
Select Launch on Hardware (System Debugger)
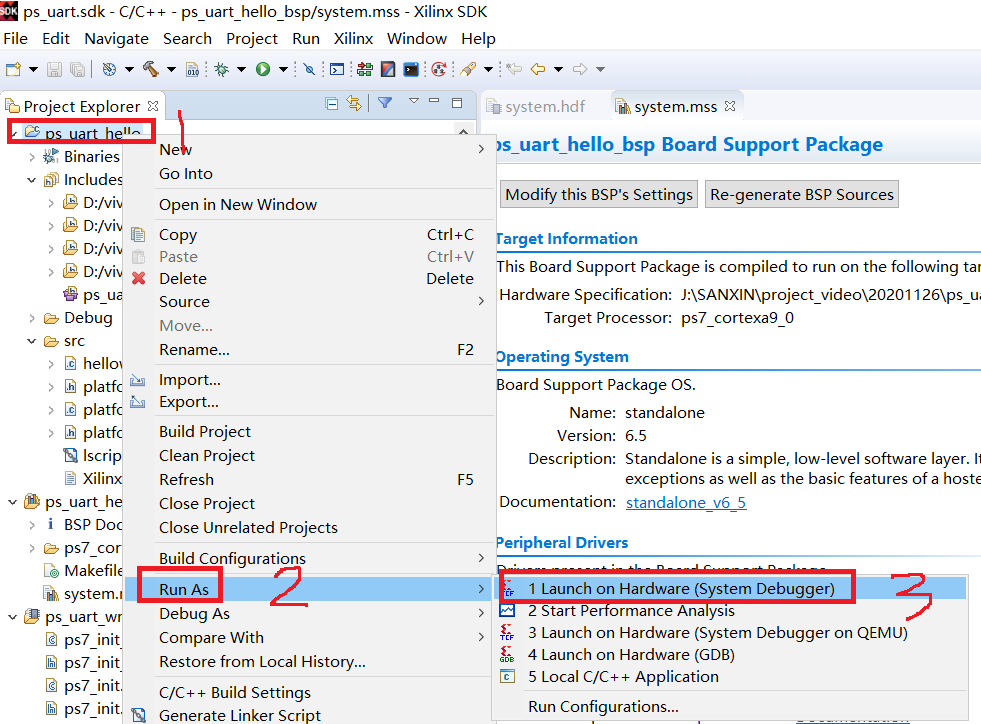(x=680, y=588)
